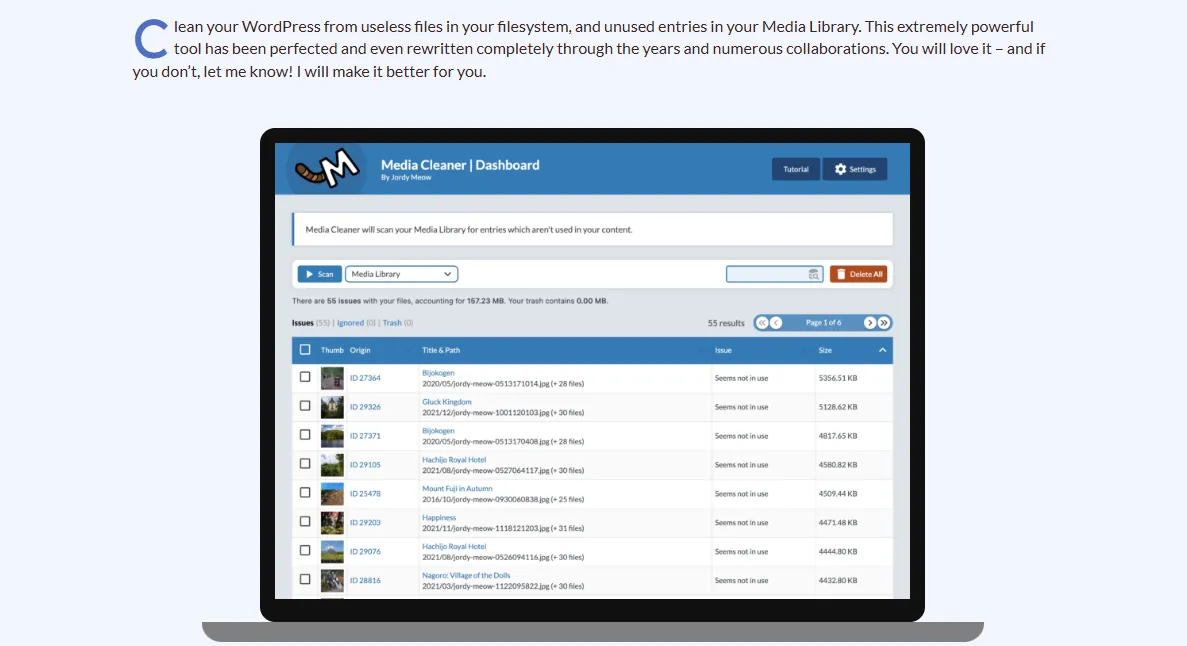The height and width of the screenshot is (646, 1187).
Task: Switch to the Ignored filter tab
Action: [x=350, y=323]
